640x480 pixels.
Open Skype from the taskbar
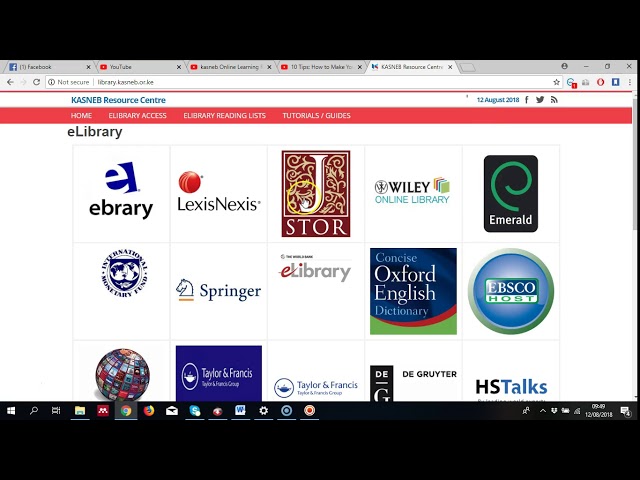coord(195,411)
